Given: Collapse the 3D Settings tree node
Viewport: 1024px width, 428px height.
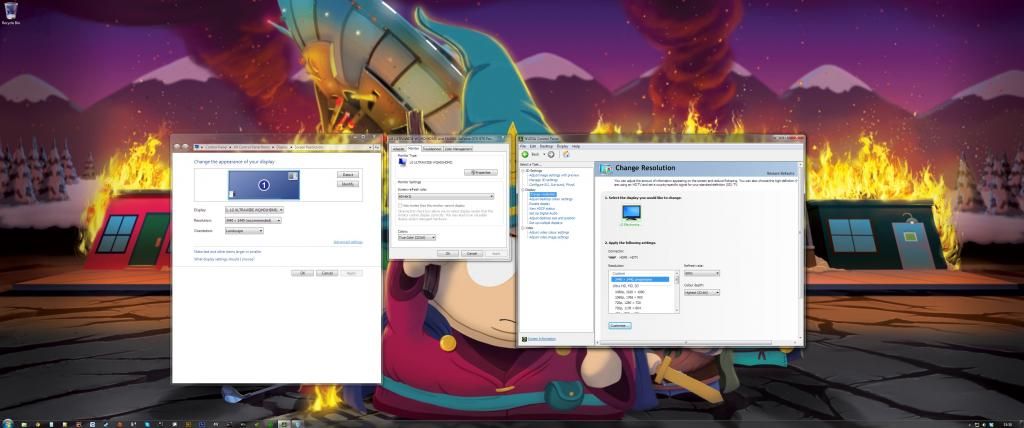Looking at the screenshot, I should 522,171.
